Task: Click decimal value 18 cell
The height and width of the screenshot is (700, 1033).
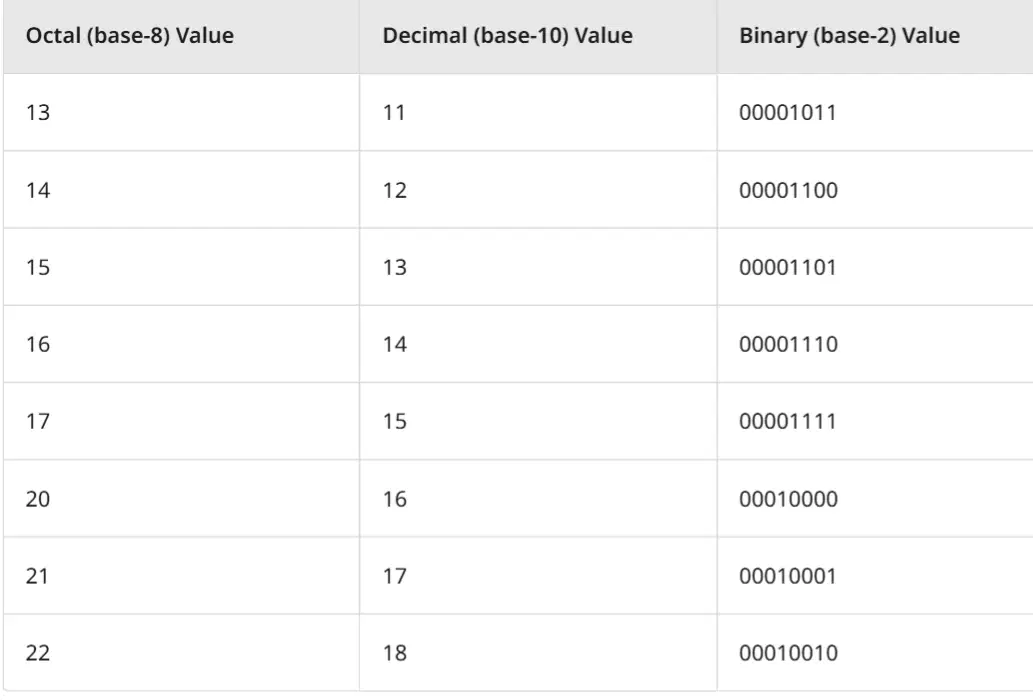Action: [x=538, y=653]
